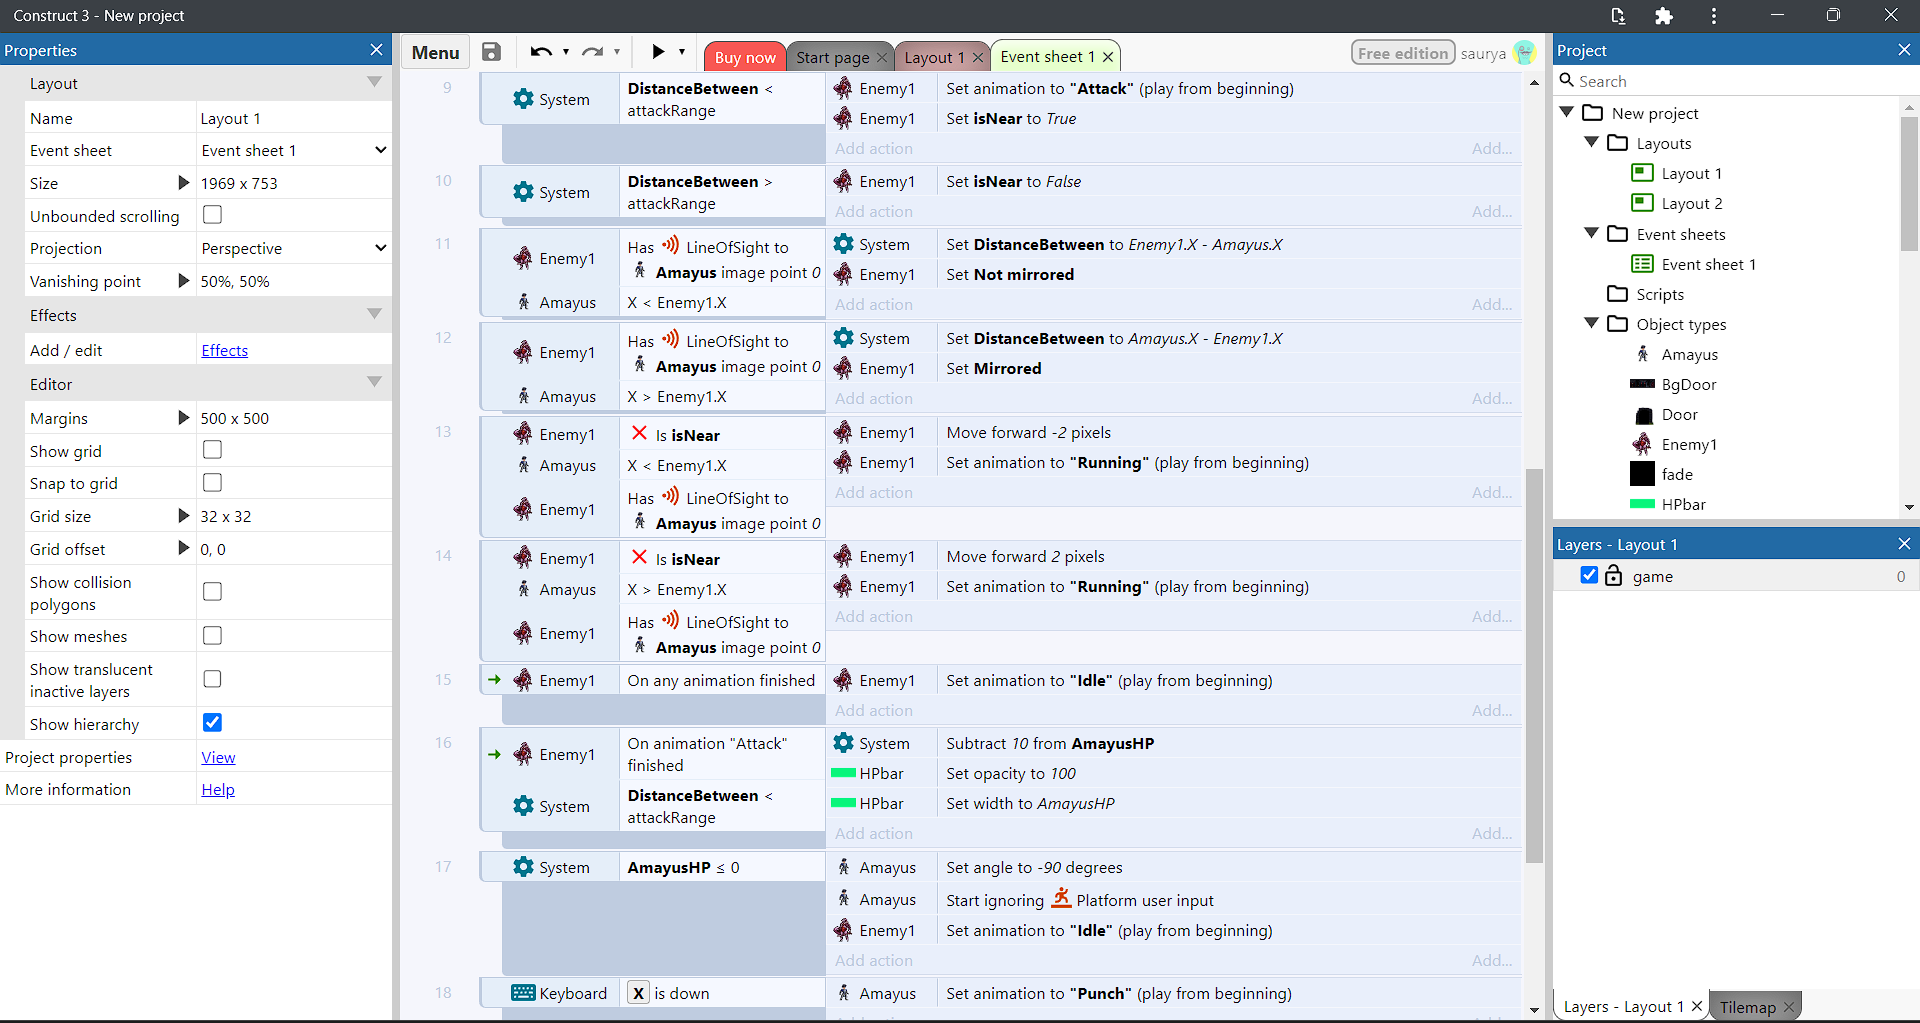Click the red X inverted icon in event 13

coord(639,433)
